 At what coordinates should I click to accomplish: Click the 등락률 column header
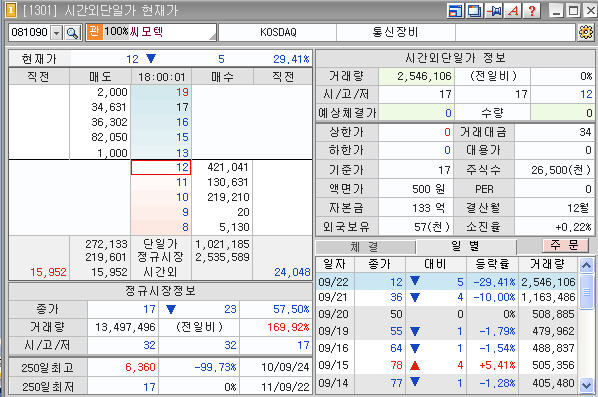pyautogui.click(x=492, y=264)
